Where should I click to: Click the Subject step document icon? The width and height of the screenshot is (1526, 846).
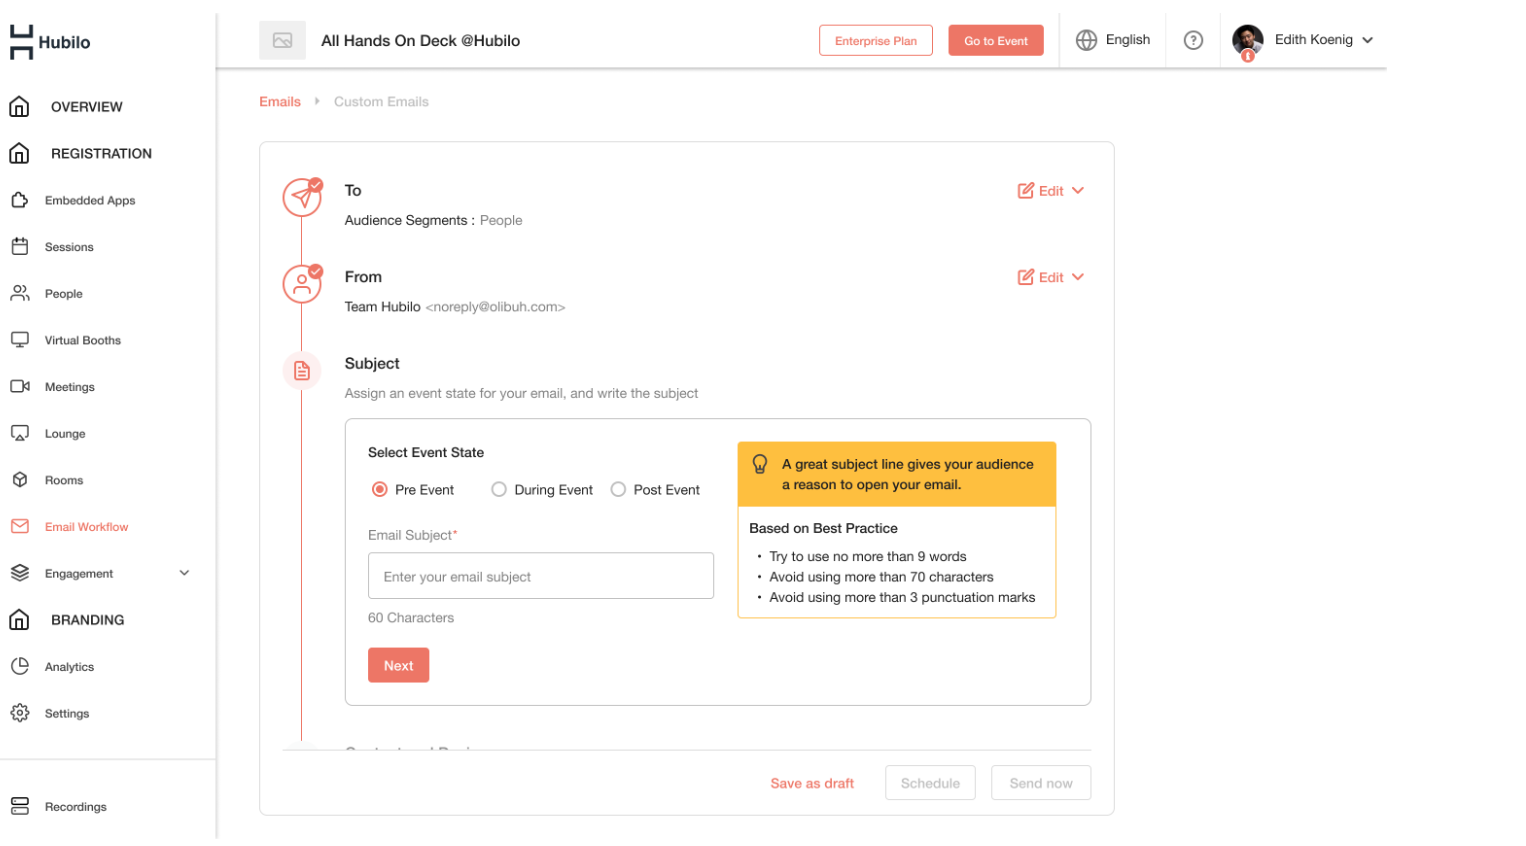(302, 371)
